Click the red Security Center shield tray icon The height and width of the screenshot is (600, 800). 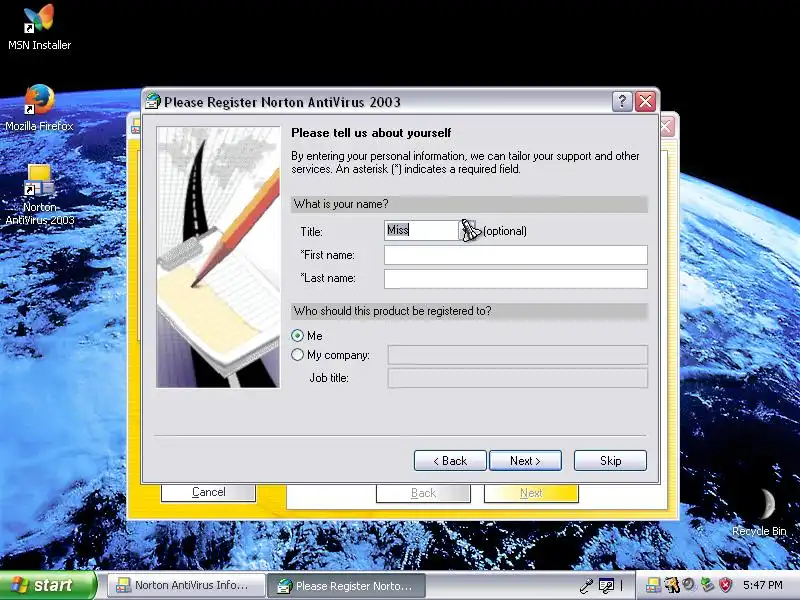pos(726,585)
